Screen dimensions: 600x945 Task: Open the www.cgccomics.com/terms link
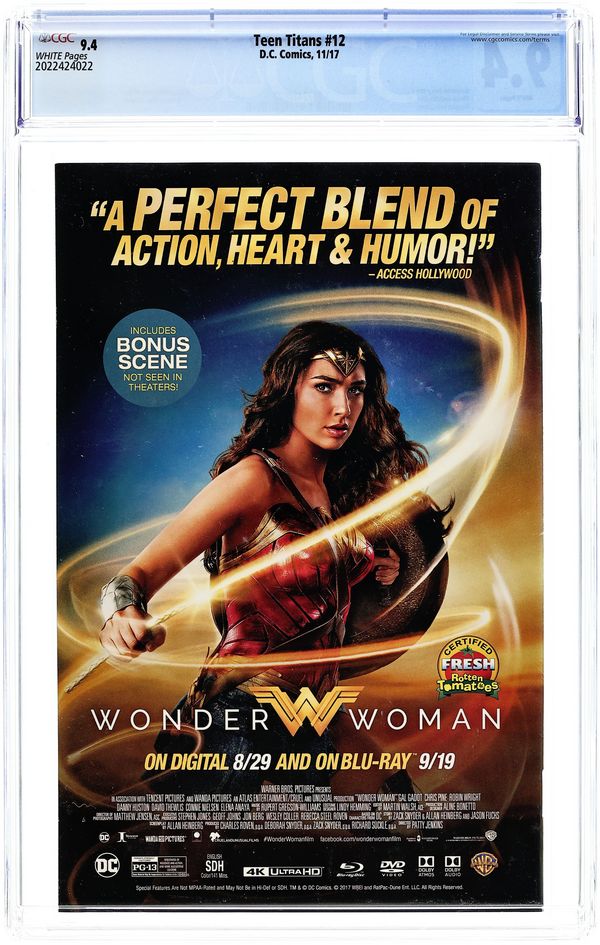coord(510,39)
